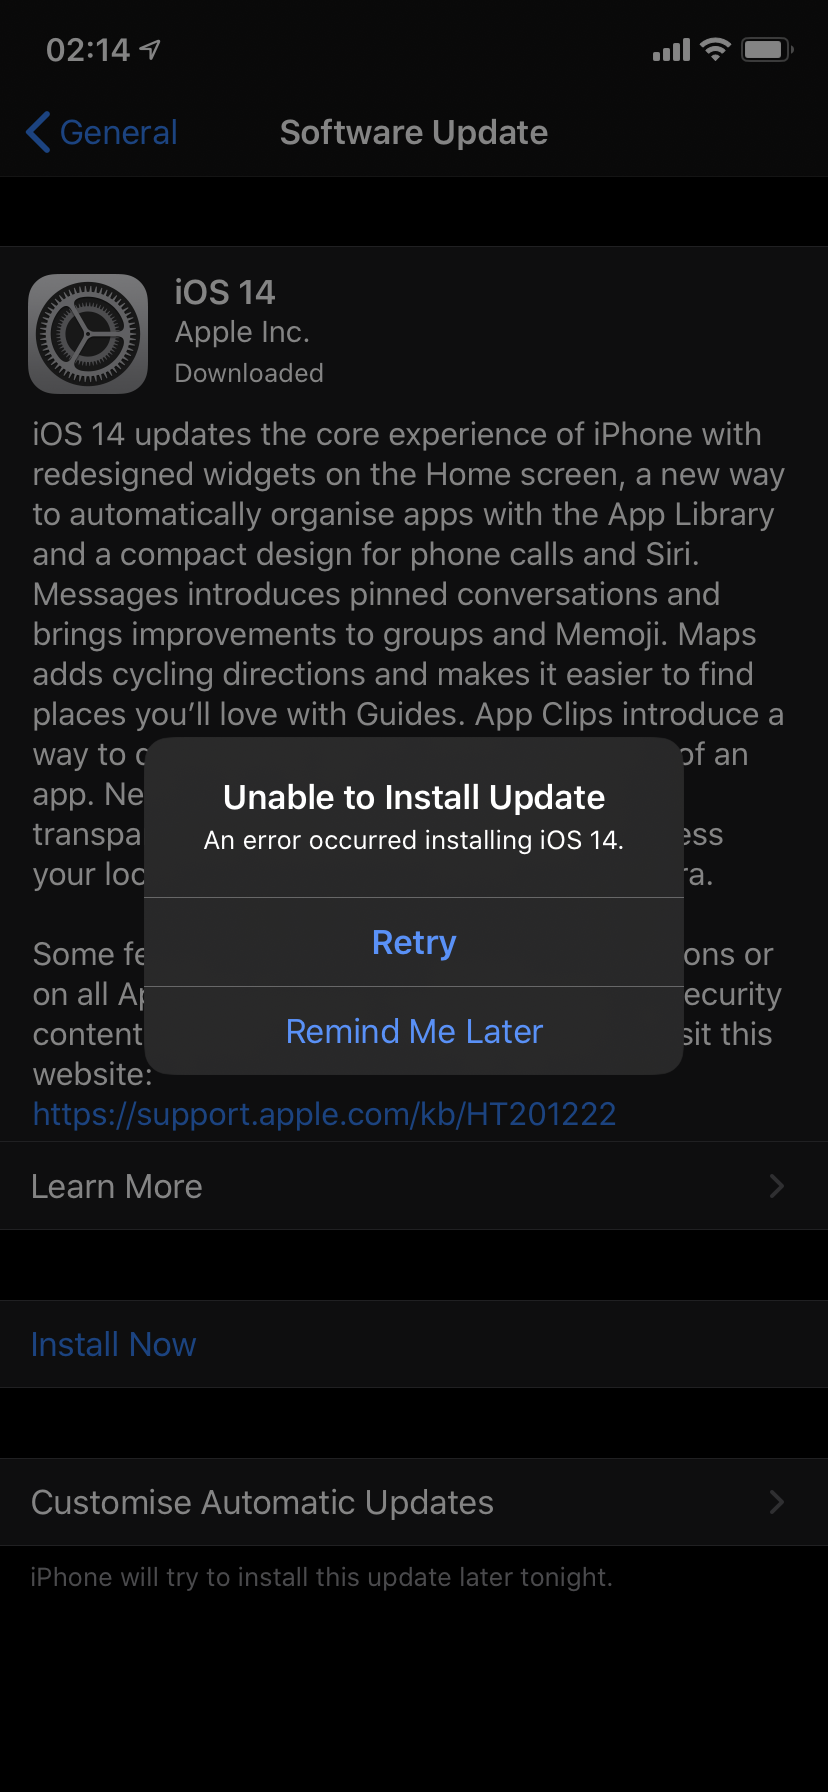Tap the Wi-Fi status icon
The width and height of the screenshot is (828, 1792).
click(715, 49)
